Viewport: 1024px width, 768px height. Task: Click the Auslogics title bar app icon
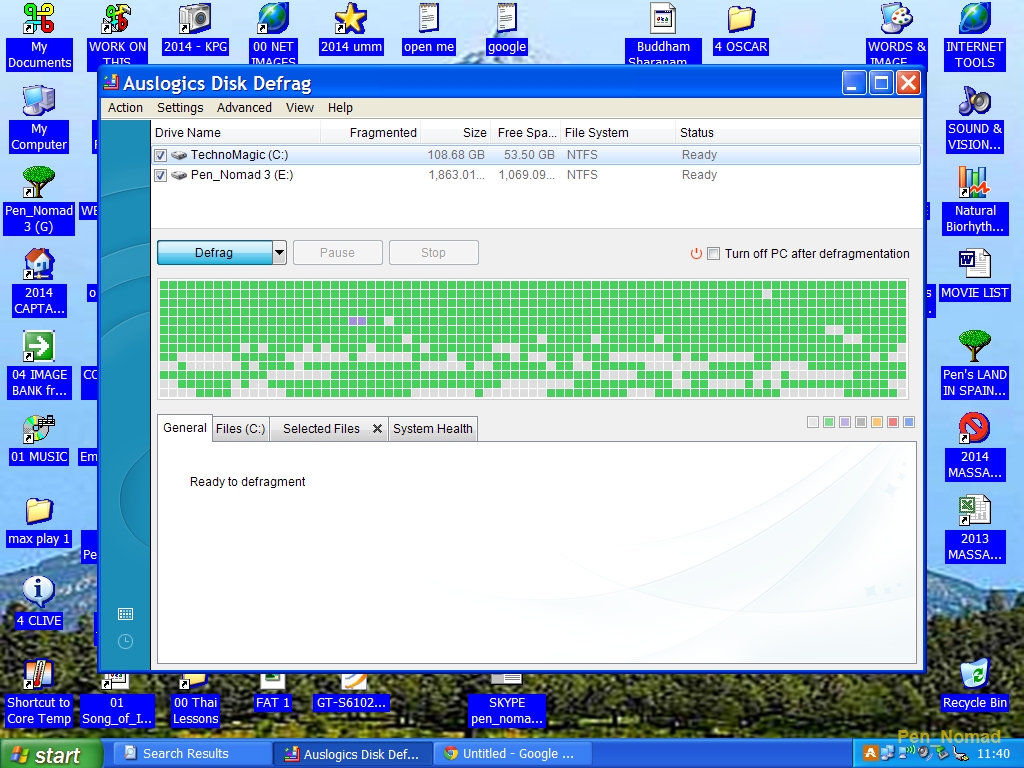click(112, 83)
